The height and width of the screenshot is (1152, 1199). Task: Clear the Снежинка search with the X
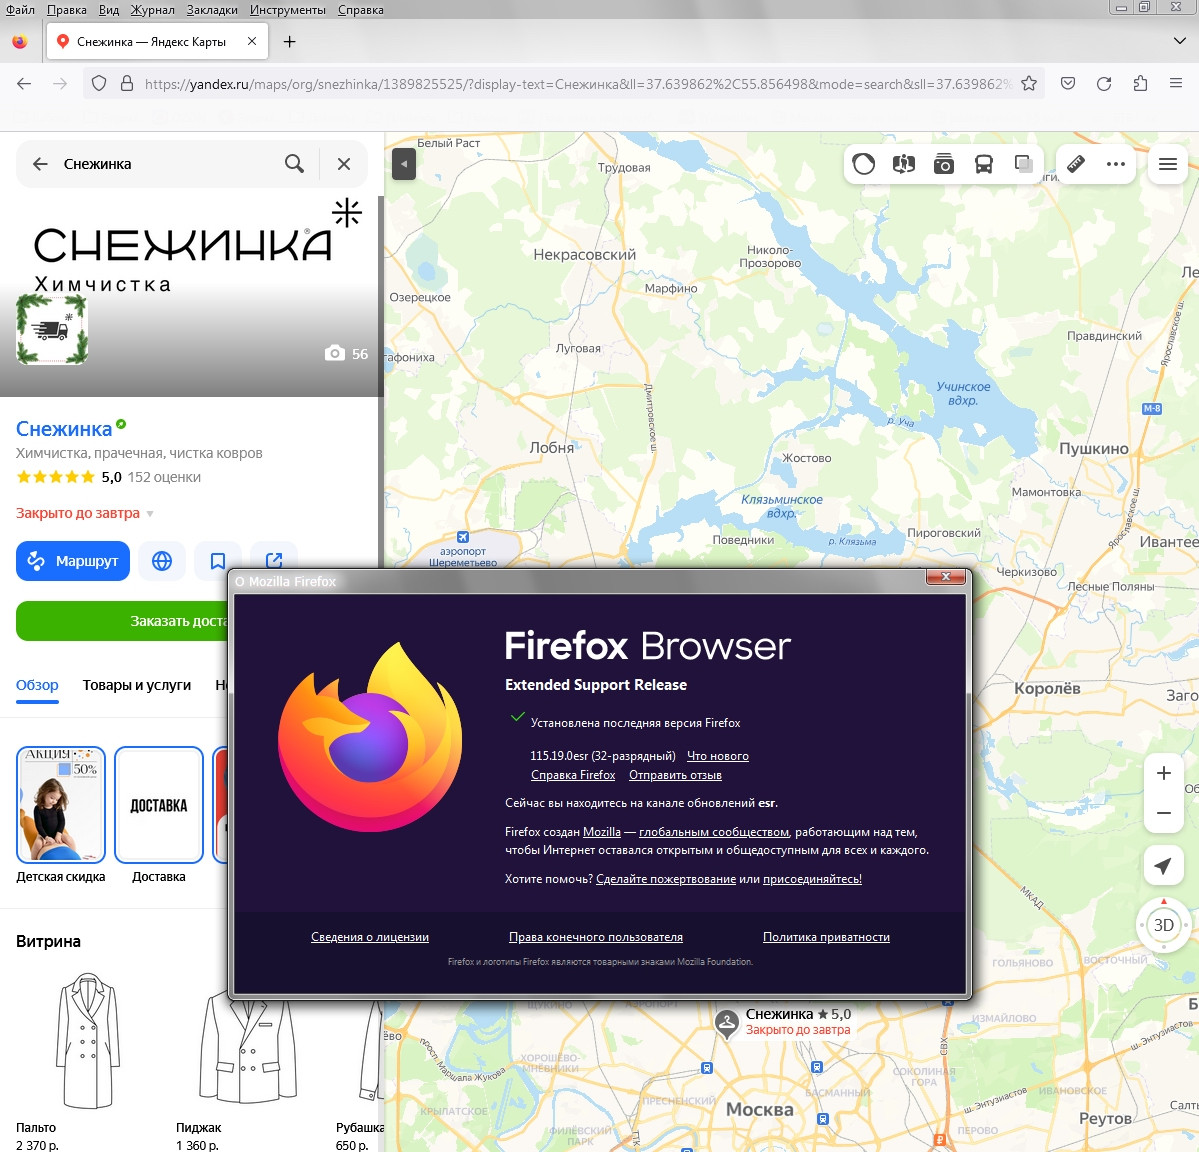coord(344,164)
